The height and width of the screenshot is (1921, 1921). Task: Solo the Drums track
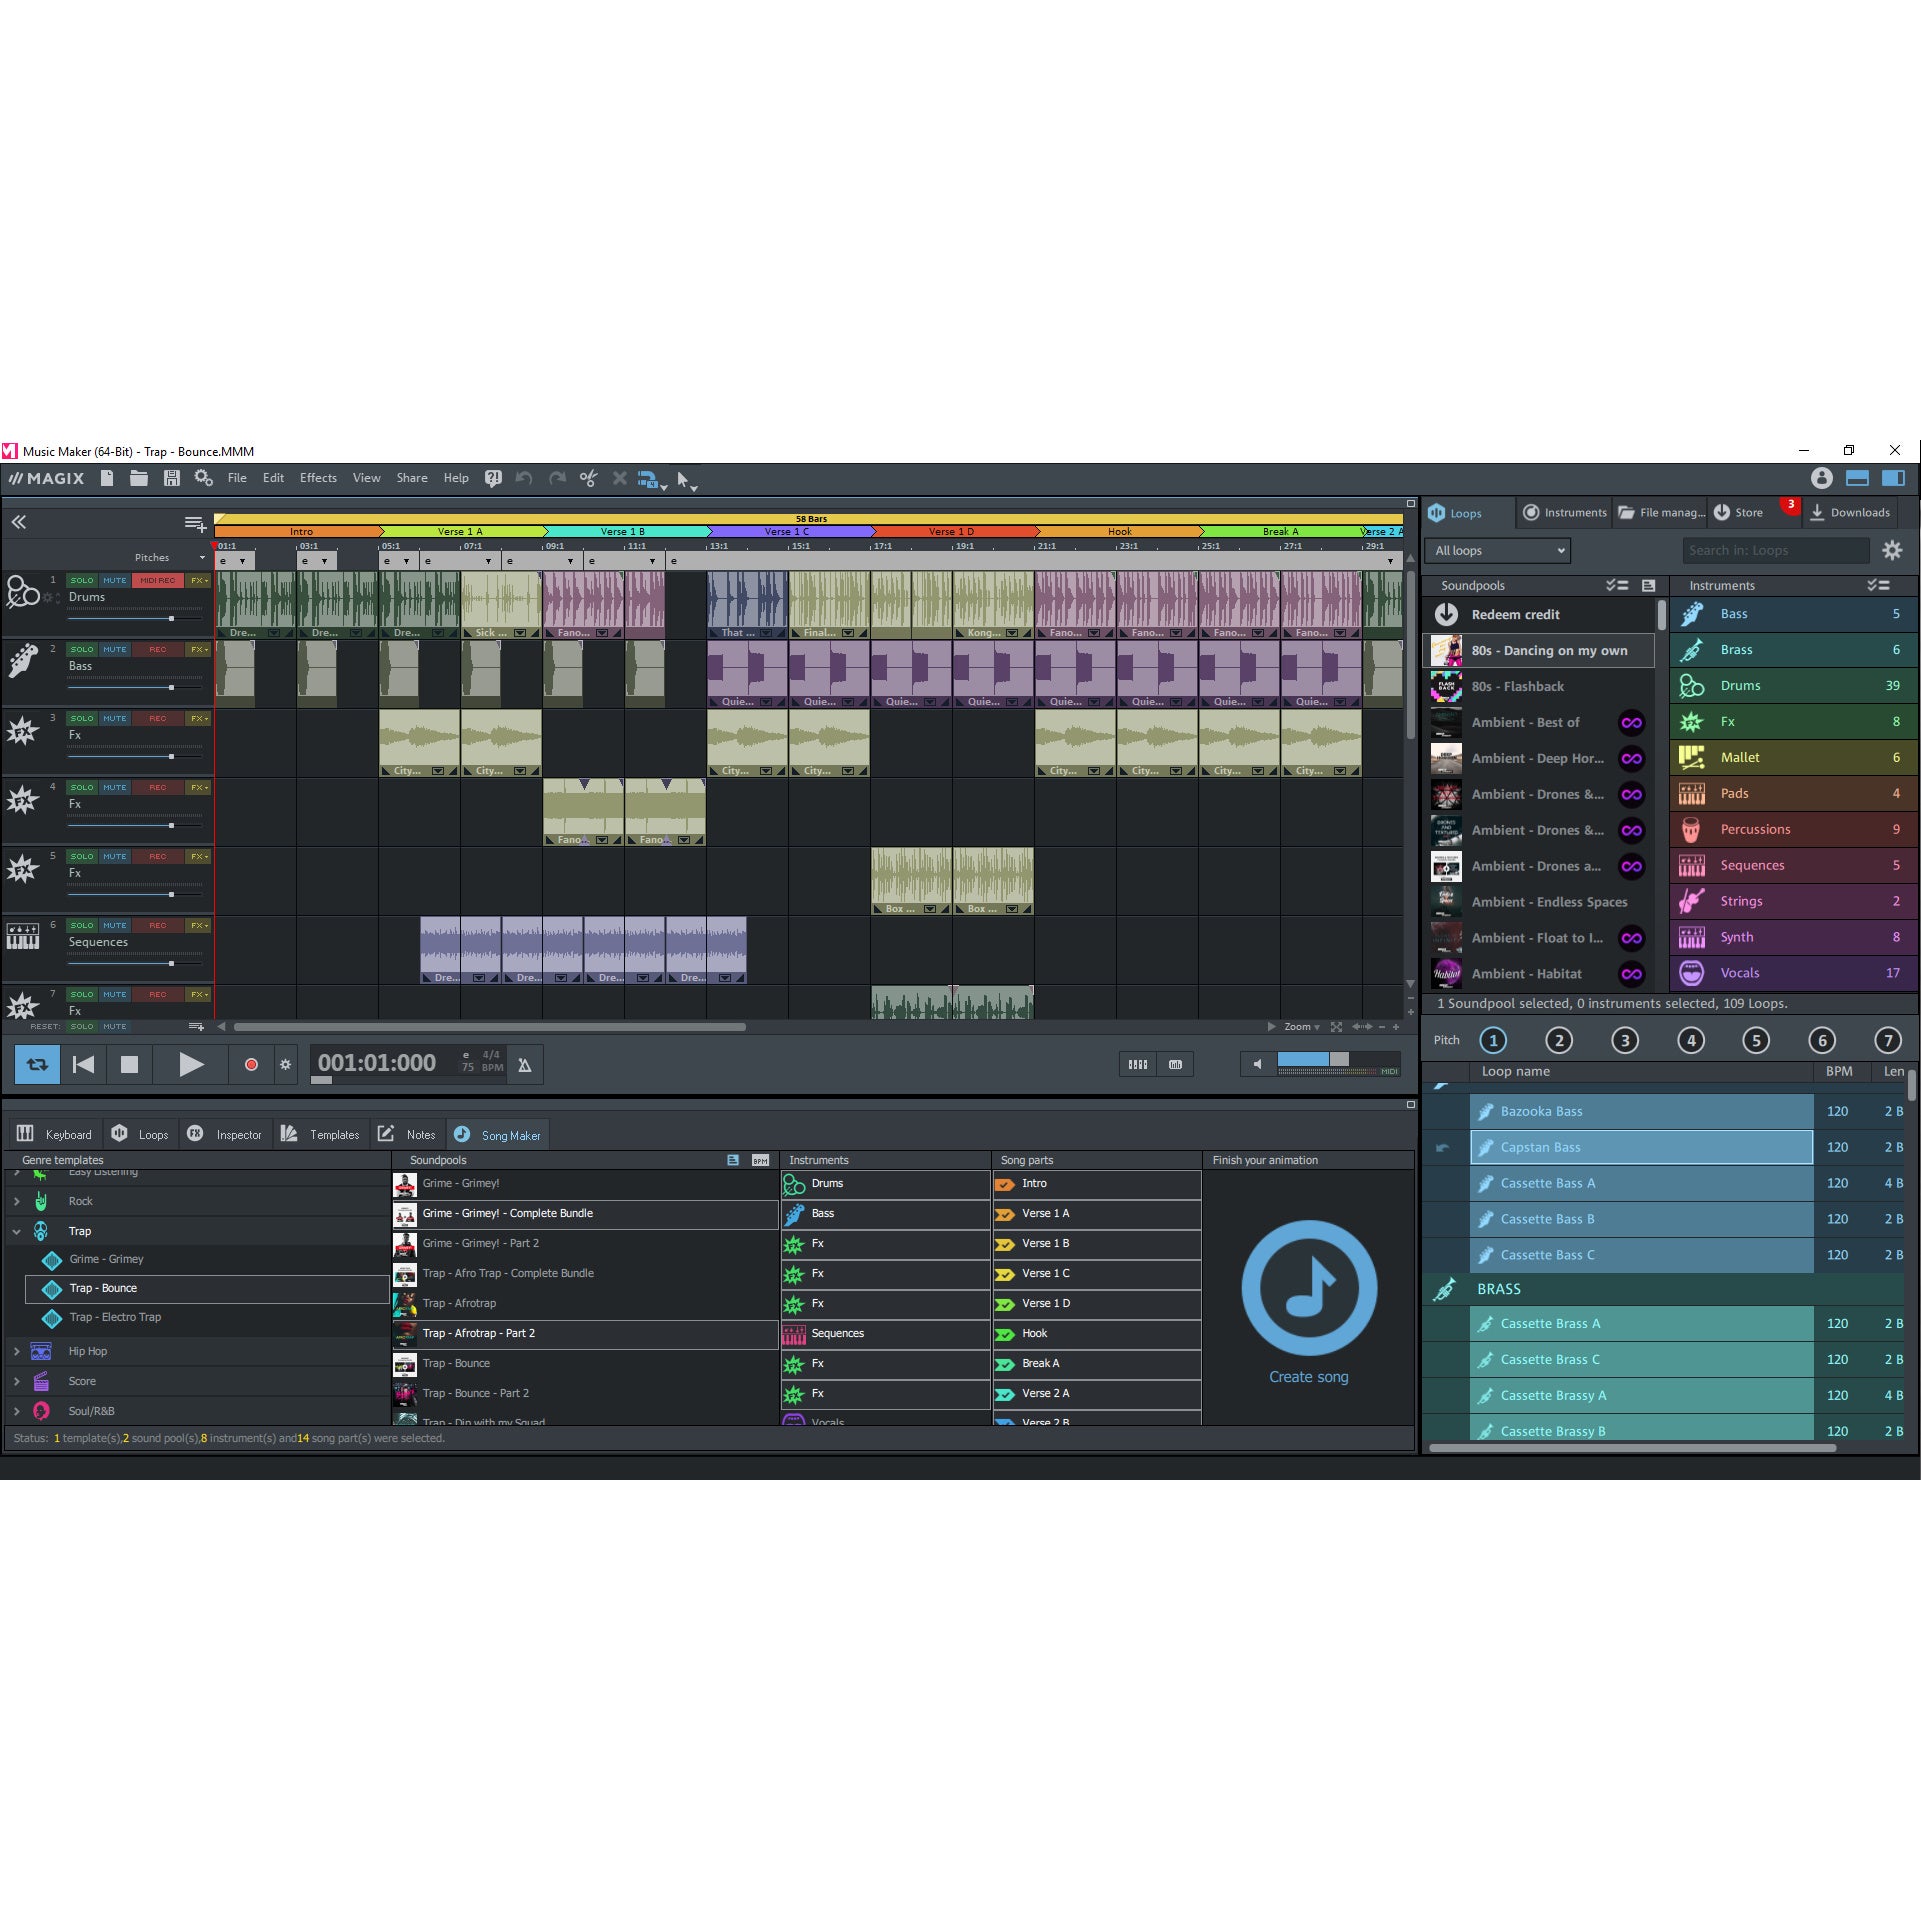(82, 580)
